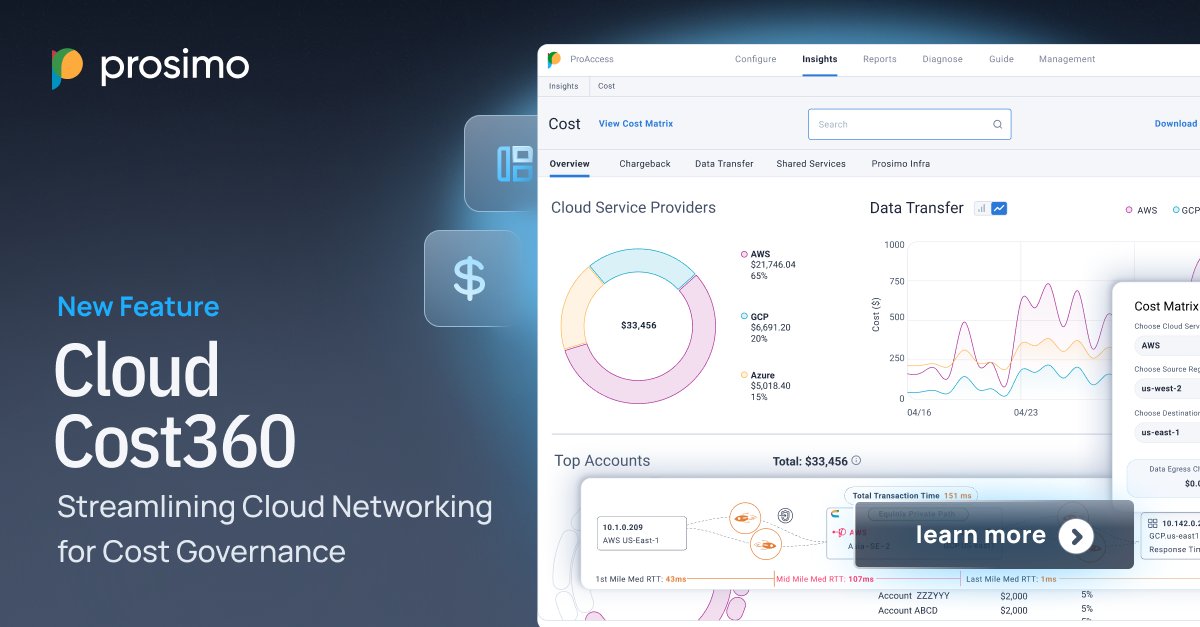This screenshot has height=627, width=1200.
Task: Click the dashboard layout tile icon
Action: 514,163
